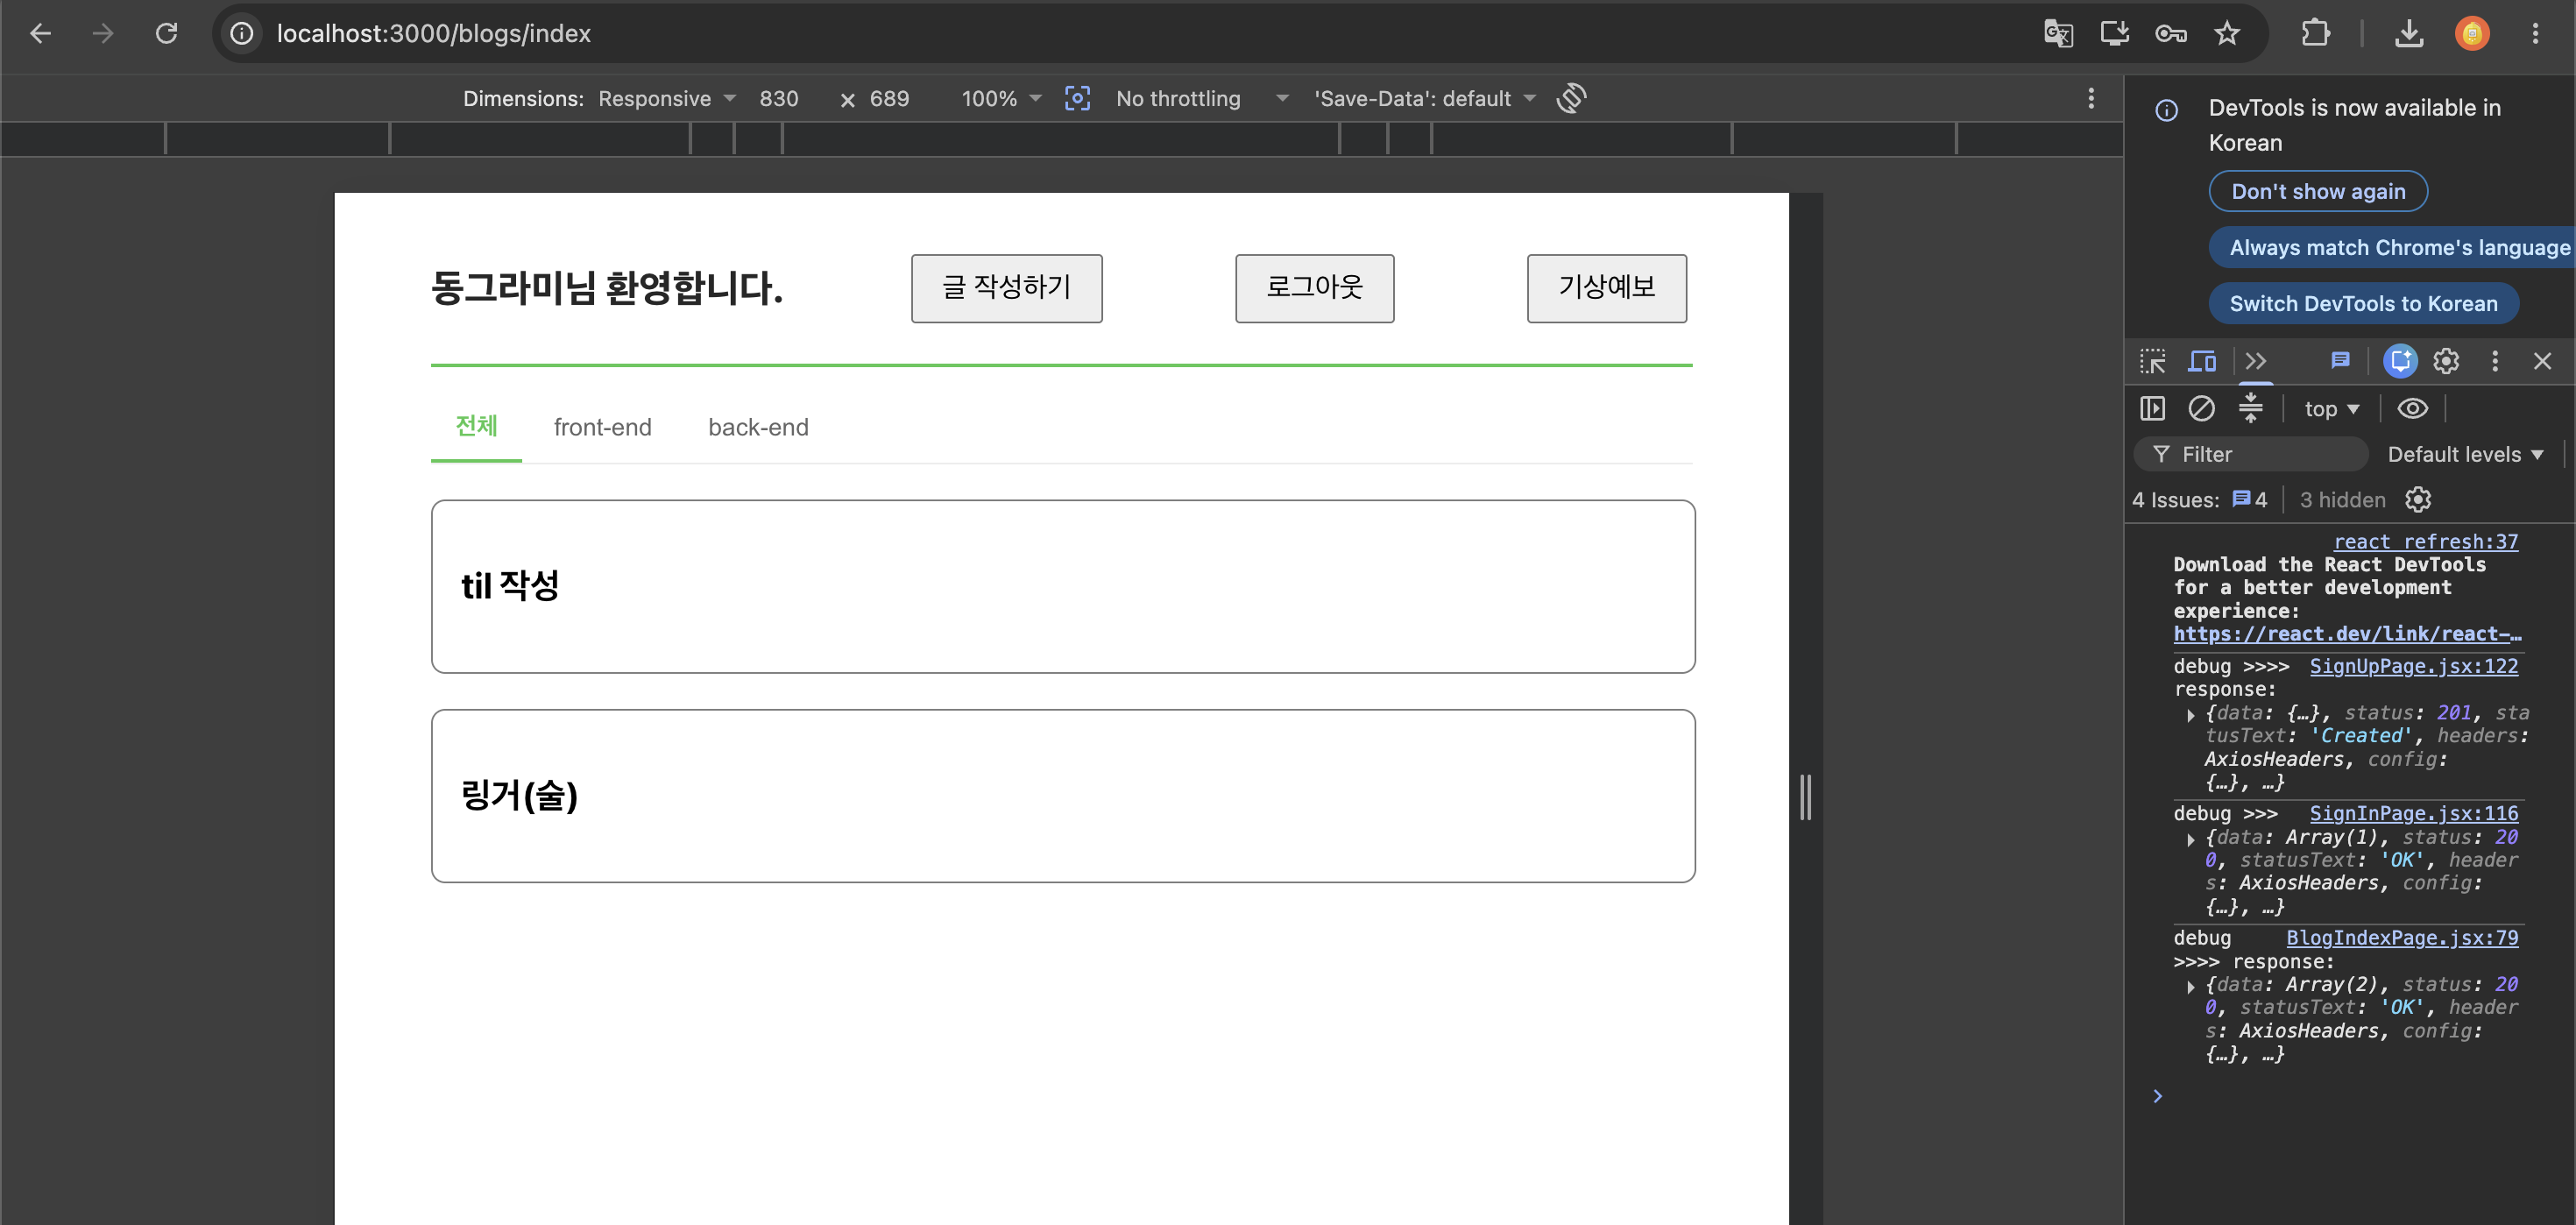Open the SignInPage.jsx:116 source link
The height and width of the screenshot is (1225, 2576).
pyautogui.click(x=2413, y=813)
